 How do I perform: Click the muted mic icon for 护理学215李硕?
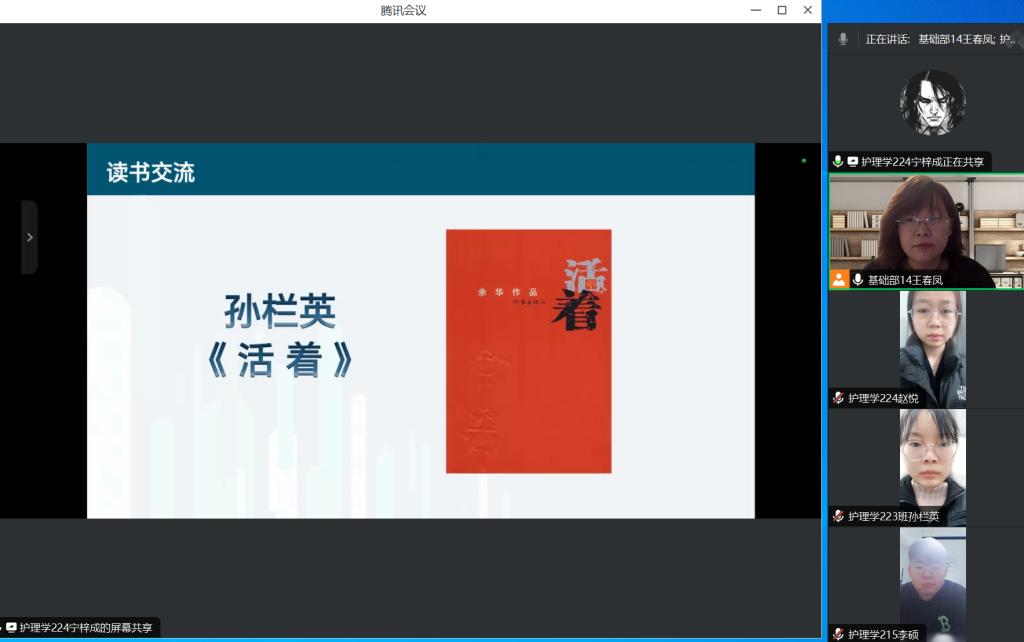838,634
